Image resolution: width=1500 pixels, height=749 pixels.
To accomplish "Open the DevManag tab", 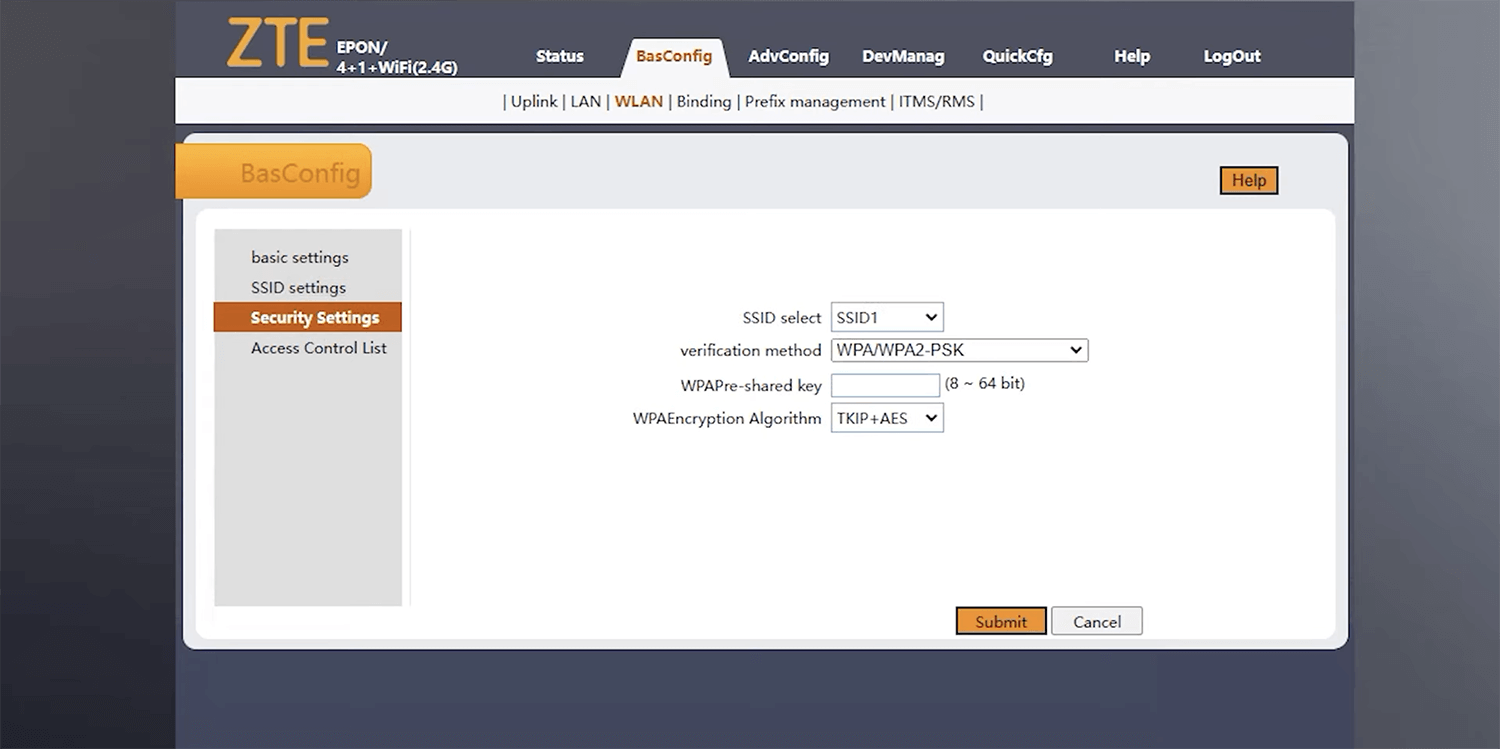I will coord(903,56).
